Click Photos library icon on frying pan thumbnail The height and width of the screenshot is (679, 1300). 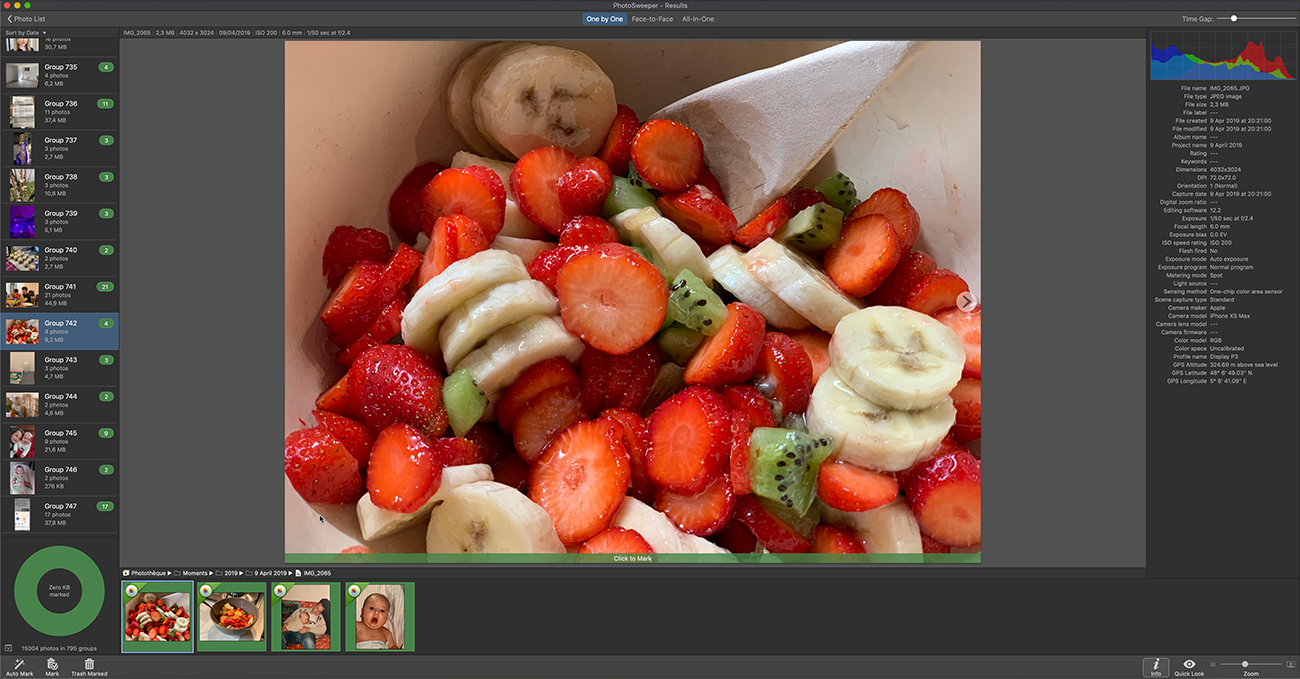pyautogui.click(x=205, y=590)
